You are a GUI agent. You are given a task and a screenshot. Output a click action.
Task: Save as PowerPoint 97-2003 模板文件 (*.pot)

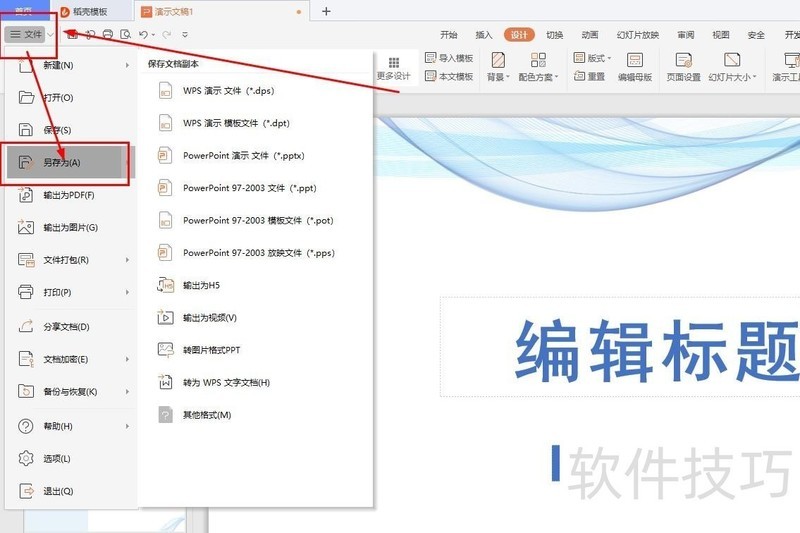[x=257, y=220]
